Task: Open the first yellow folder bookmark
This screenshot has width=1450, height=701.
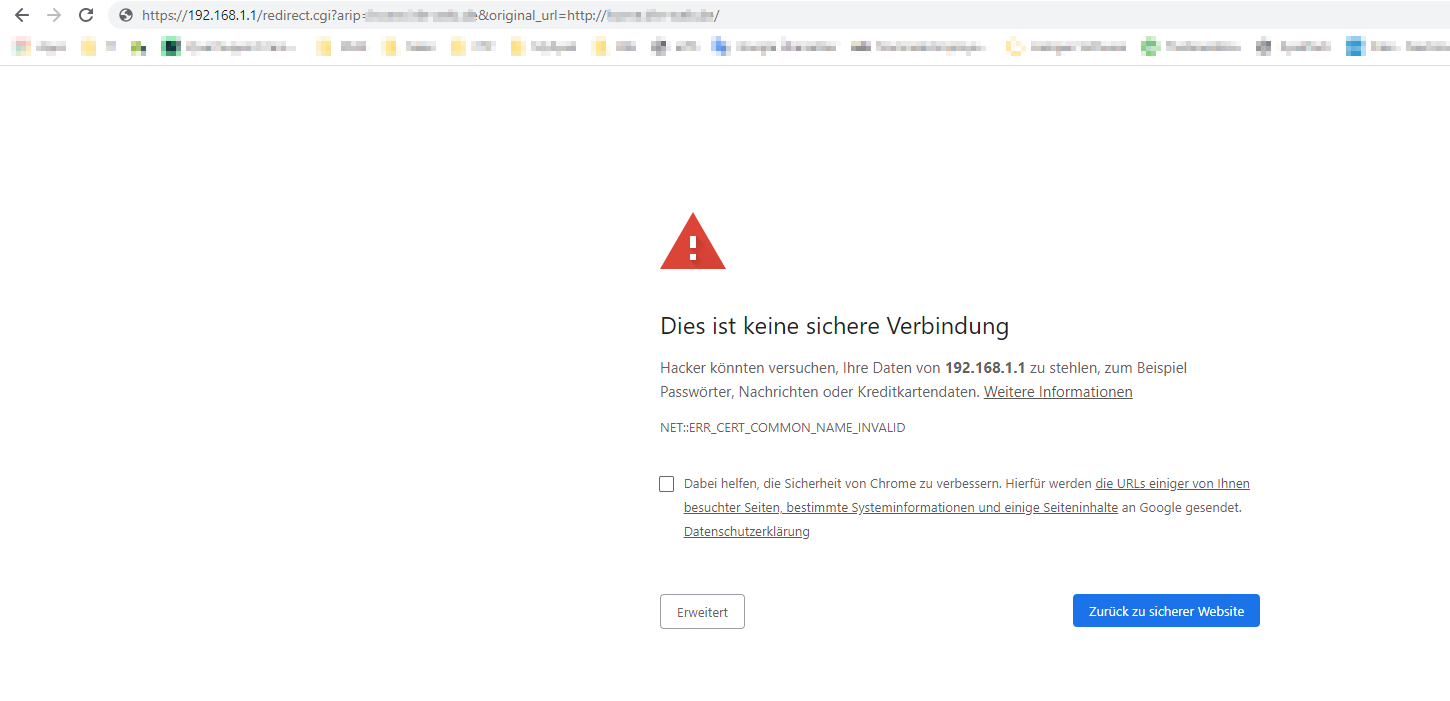Action: [89, 46]
